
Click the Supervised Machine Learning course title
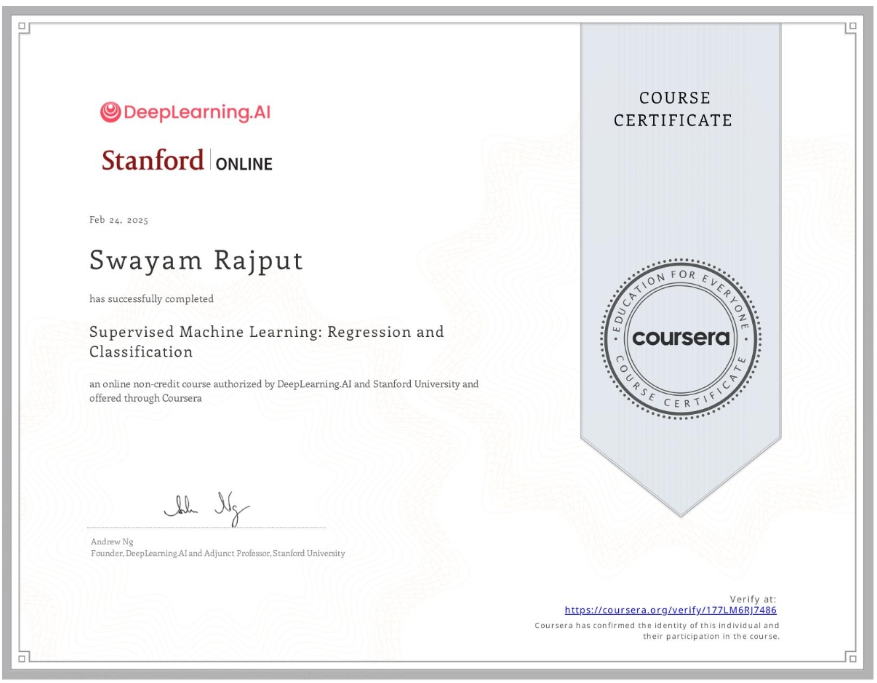click(x=266, y=341)
